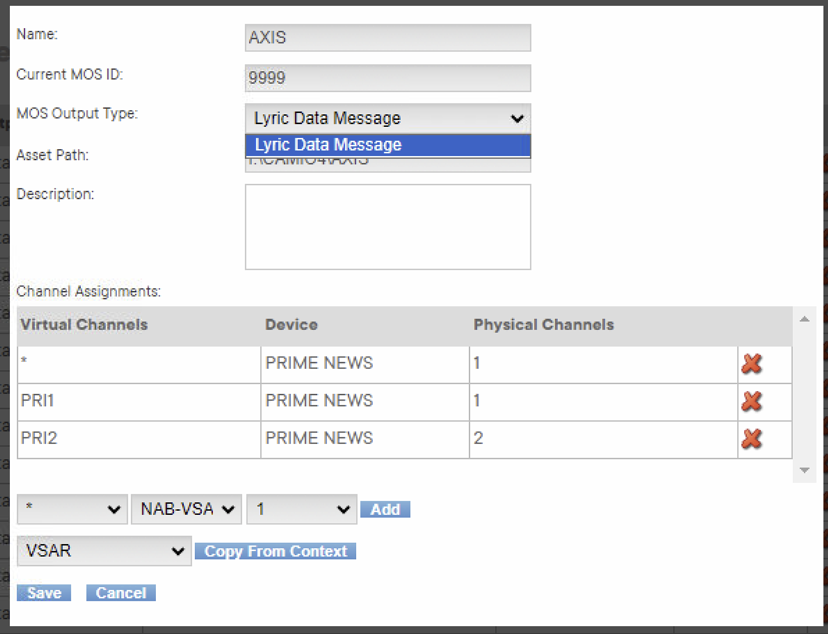The image size is (828, 634).
Task: Select the PRI1 virtual channel cell
Action: (x=138, y=401)
